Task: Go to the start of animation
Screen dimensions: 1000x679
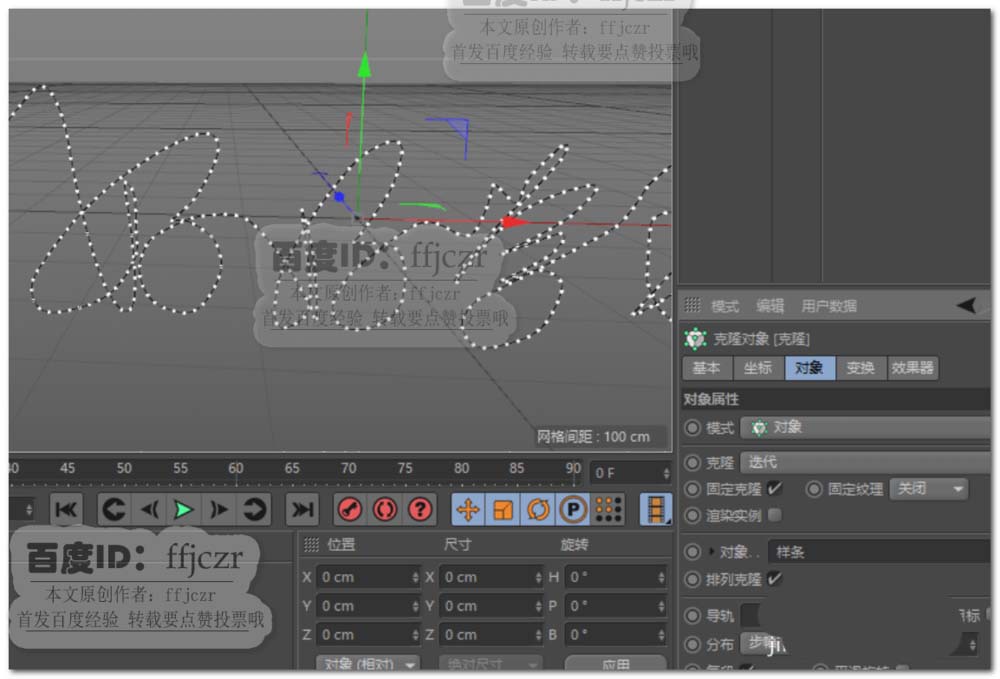Action: click(x=66, y=509)
